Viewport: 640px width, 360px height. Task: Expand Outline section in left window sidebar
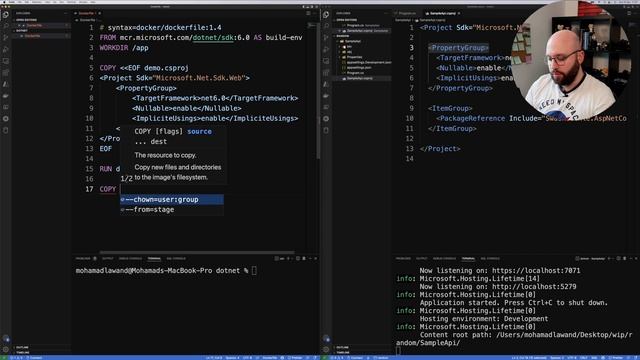pyautogui.click(x=22, y=347)
